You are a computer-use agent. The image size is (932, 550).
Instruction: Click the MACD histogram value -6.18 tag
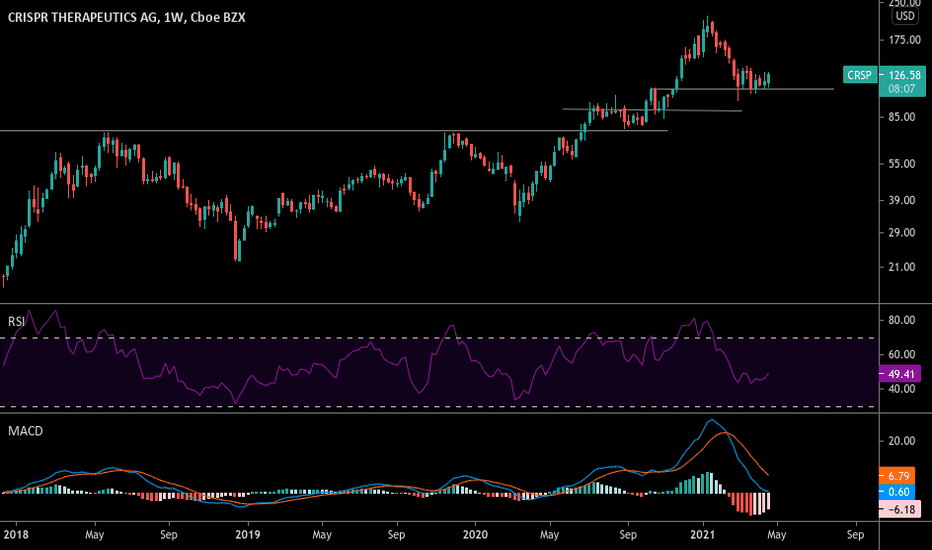[900, 510]
